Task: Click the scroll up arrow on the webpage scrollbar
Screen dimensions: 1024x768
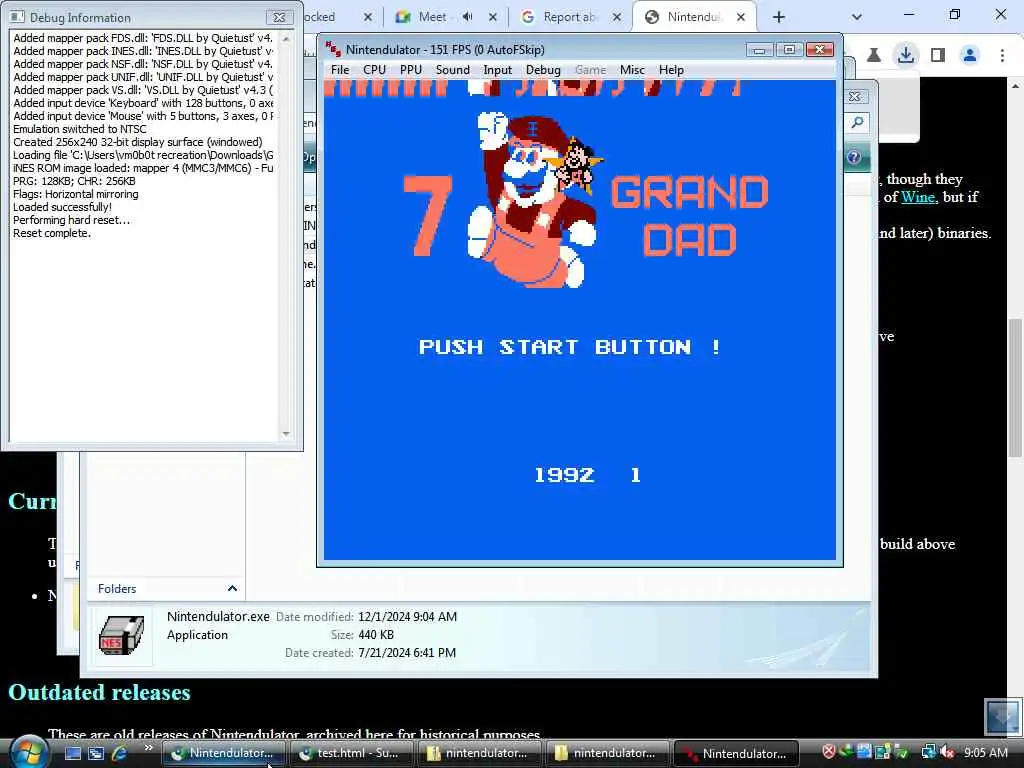Action: click(x=1015, y=86)
